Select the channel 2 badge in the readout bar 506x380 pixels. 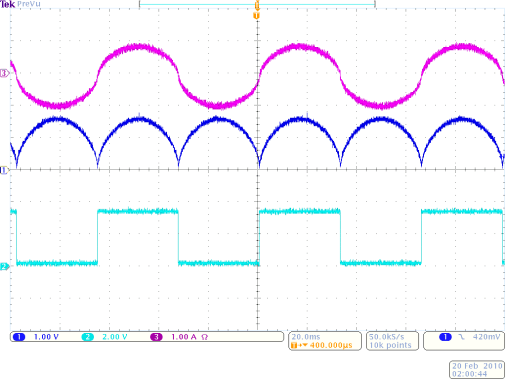pos(88,337)
